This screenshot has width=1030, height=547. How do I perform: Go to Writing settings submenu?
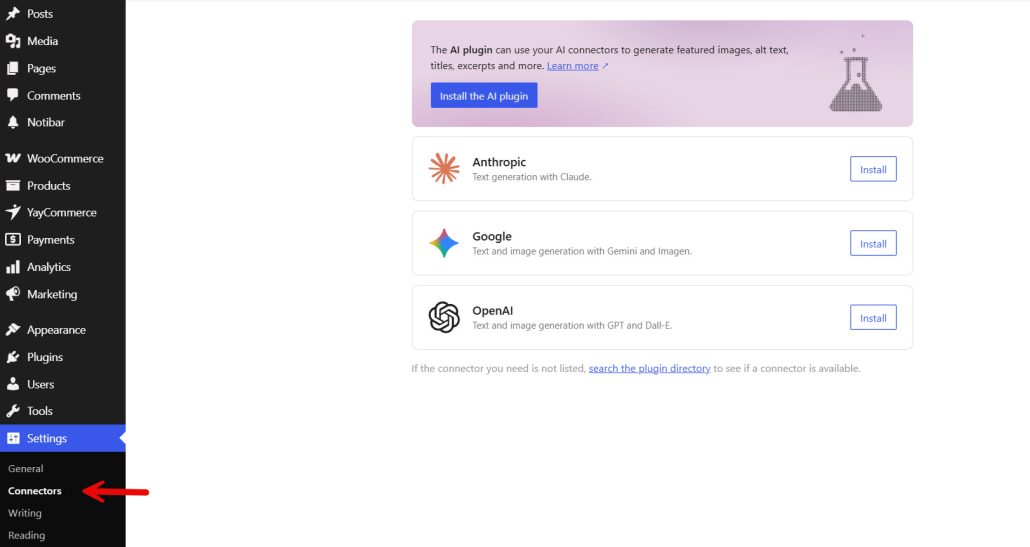point(25,513)
